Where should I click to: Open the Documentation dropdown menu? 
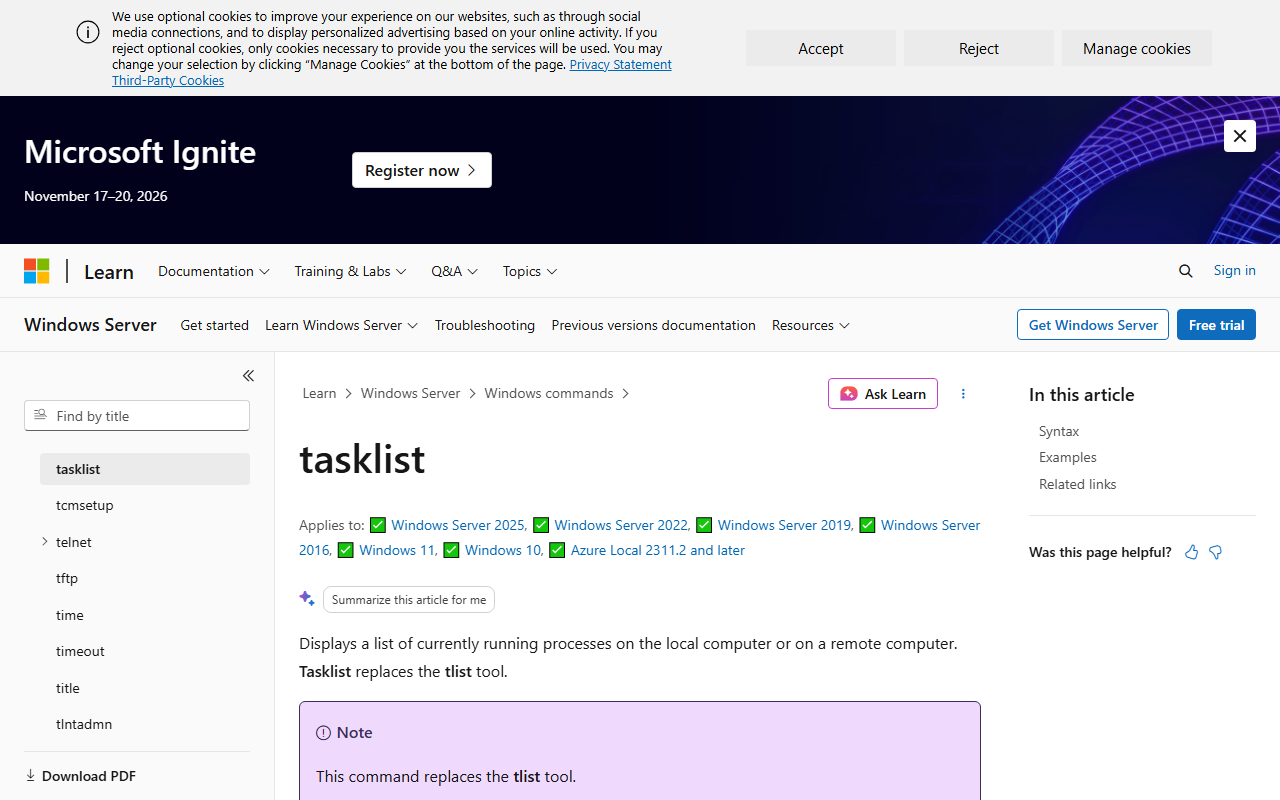click(x=214, y=271)
